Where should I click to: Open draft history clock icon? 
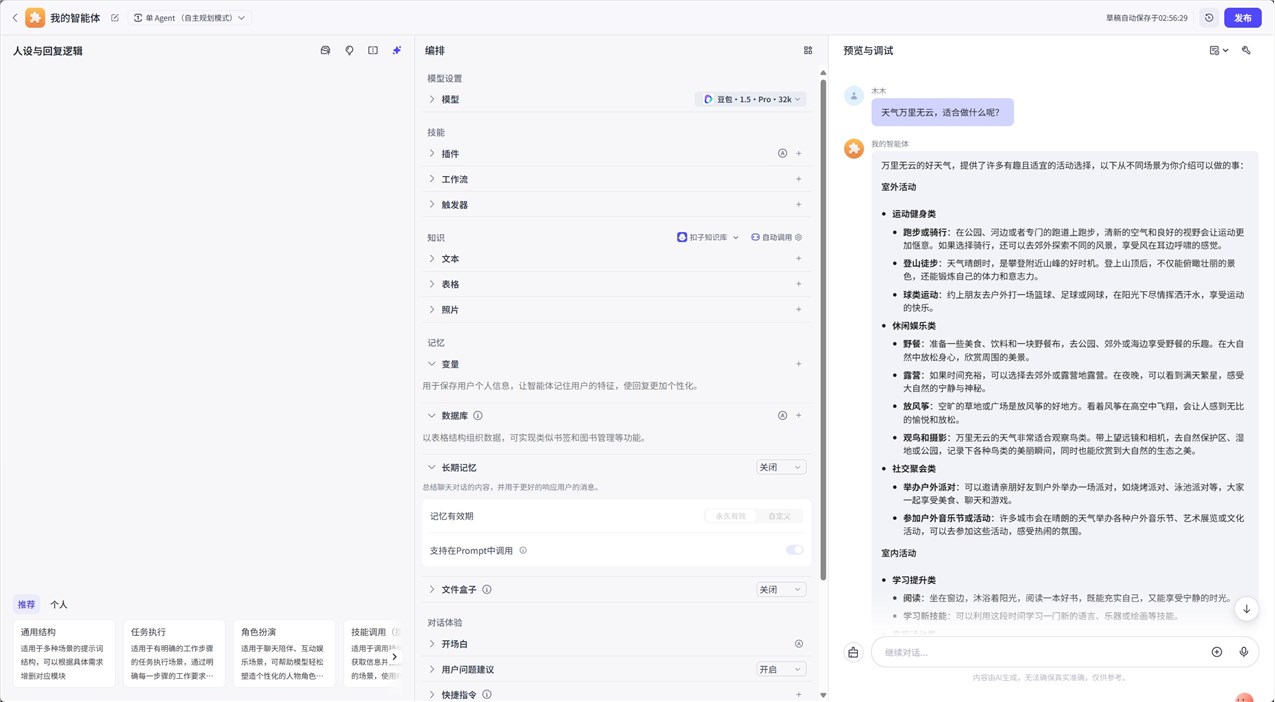coord(1209,18)
